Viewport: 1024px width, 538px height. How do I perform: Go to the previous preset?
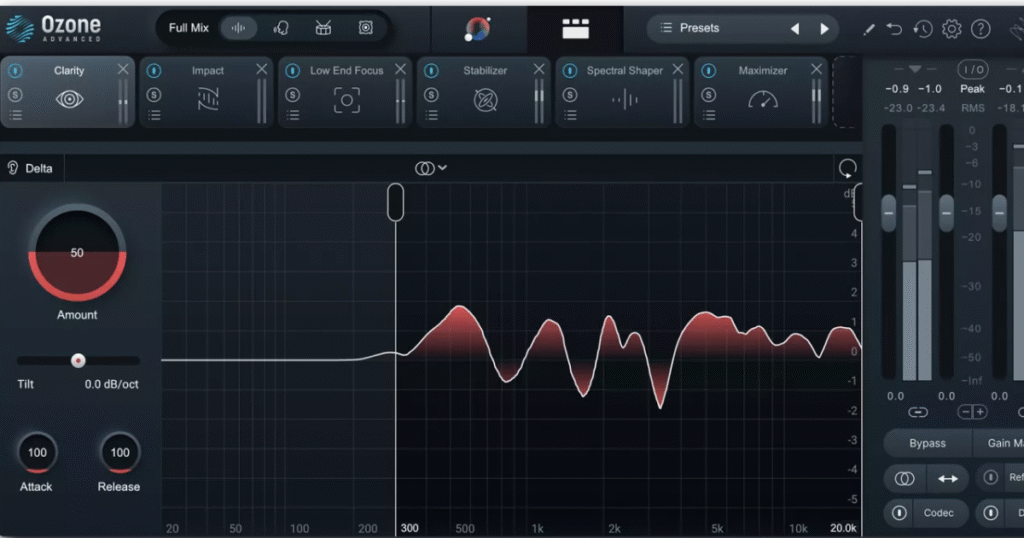point(795,29)
